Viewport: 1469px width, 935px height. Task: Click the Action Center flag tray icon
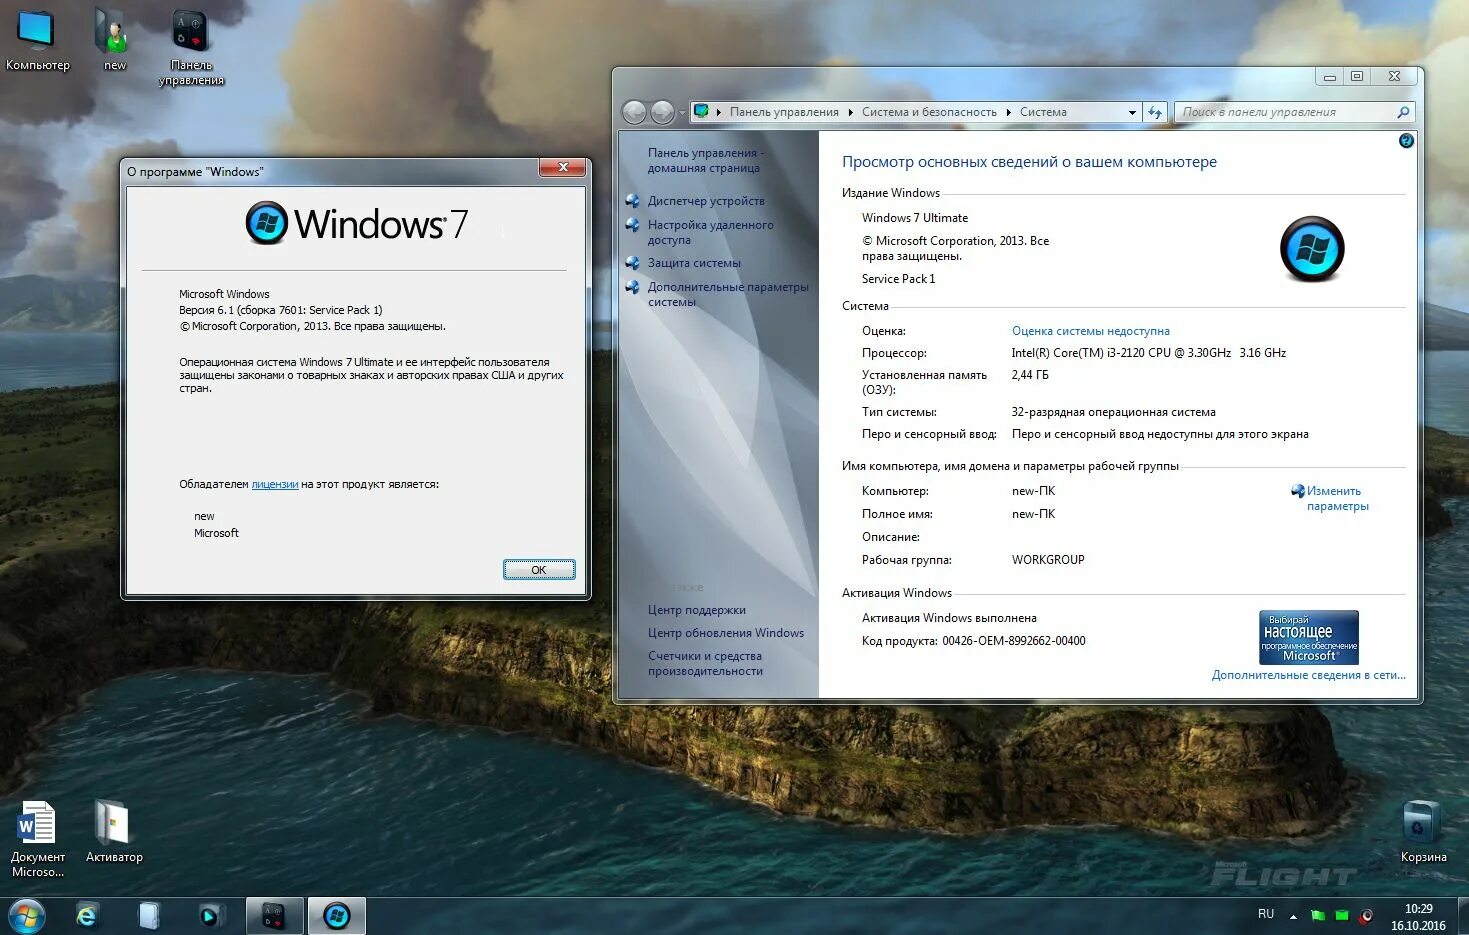point(1318,915)
